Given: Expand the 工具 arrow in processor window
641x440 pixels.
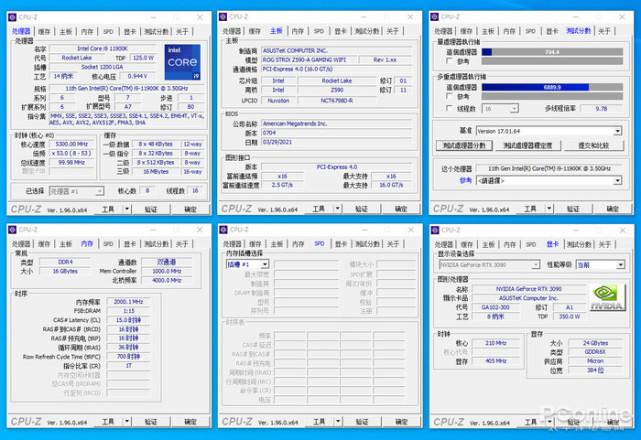Looking at the screenshot, I should click(x=127, y=209).
